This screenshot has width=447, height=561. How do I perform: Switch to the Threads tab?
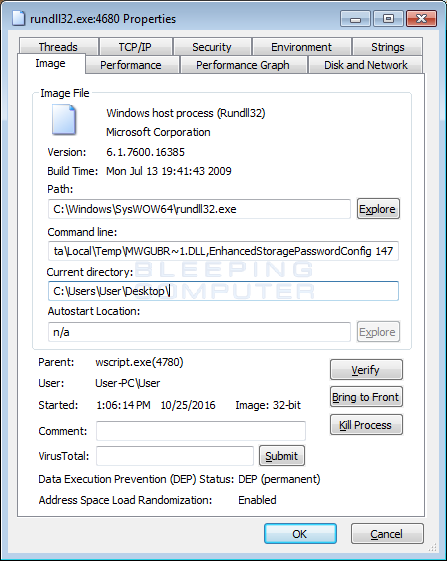coord(58,47)
